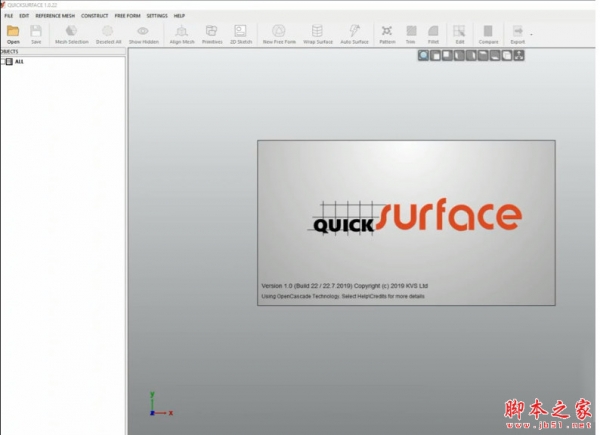Select the third icon in the view toolbar
The width and height of the screenshot is (600, 435).
coord(447,55)
